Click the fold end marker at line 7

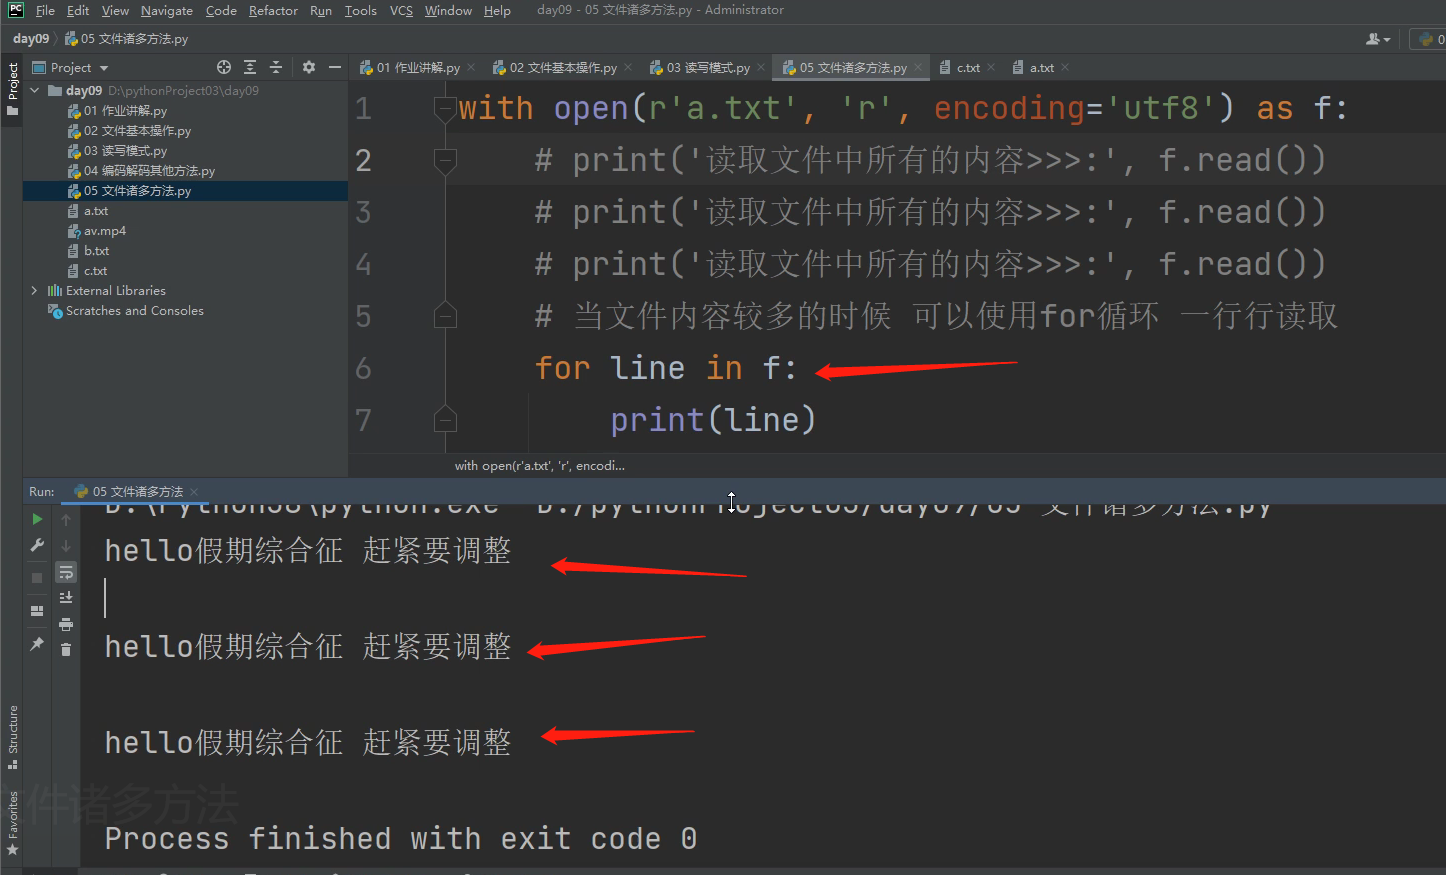click(x=445, y=420)
